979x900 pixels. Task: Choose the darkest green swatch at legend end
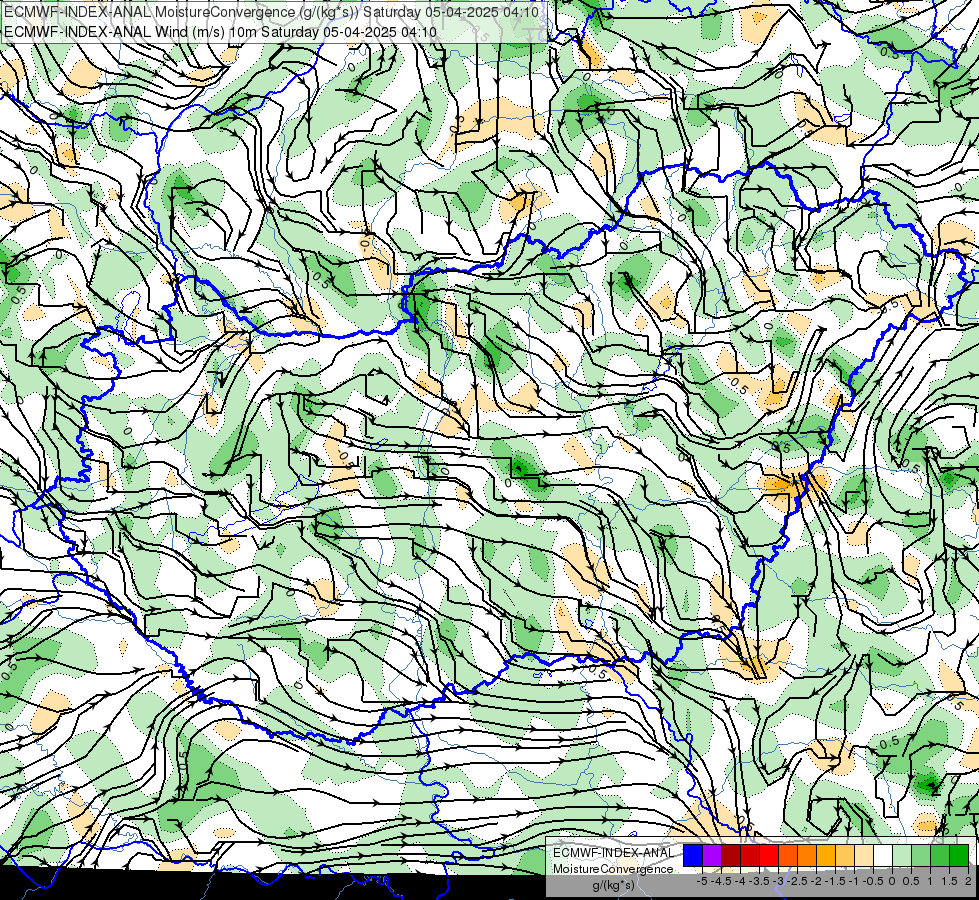tap(959, 855)
